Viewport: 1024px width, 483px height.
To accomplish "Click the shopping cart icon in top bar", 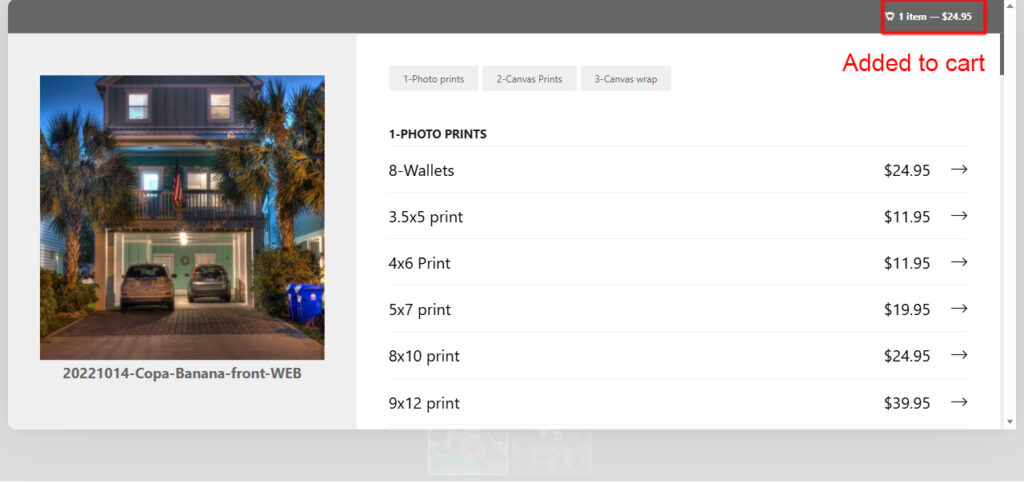I will pyautogui.click(x=890, y=17).
